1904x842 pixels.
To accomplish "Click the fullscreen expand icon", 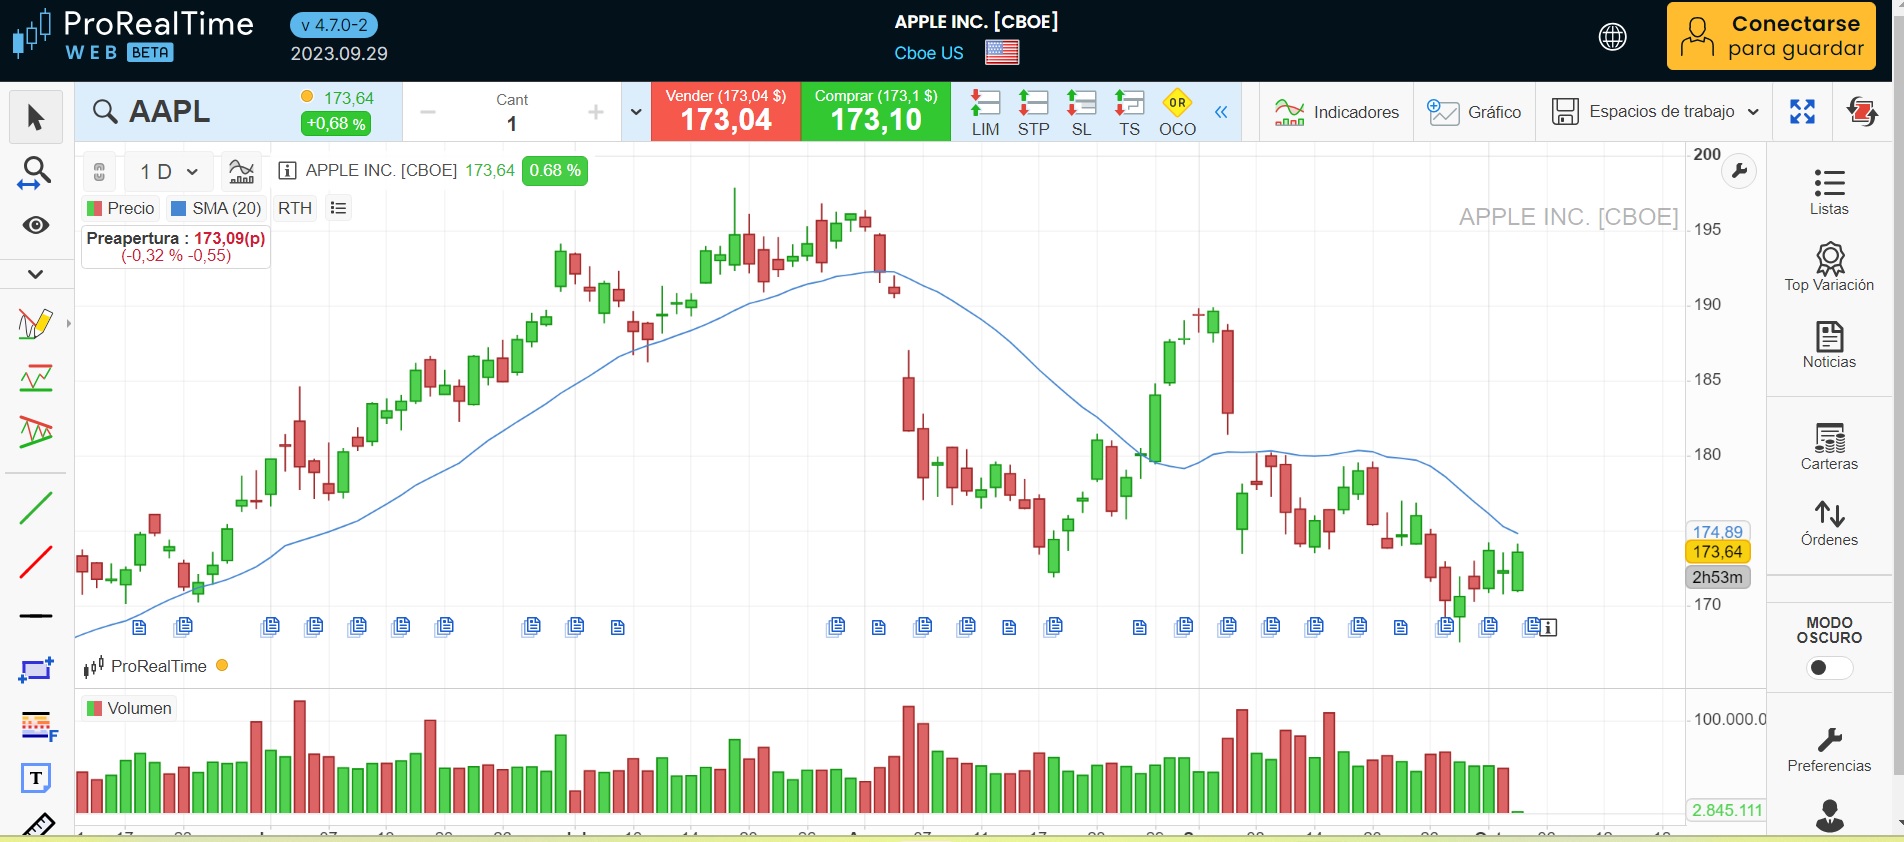I will click(x=1802, y=112).
